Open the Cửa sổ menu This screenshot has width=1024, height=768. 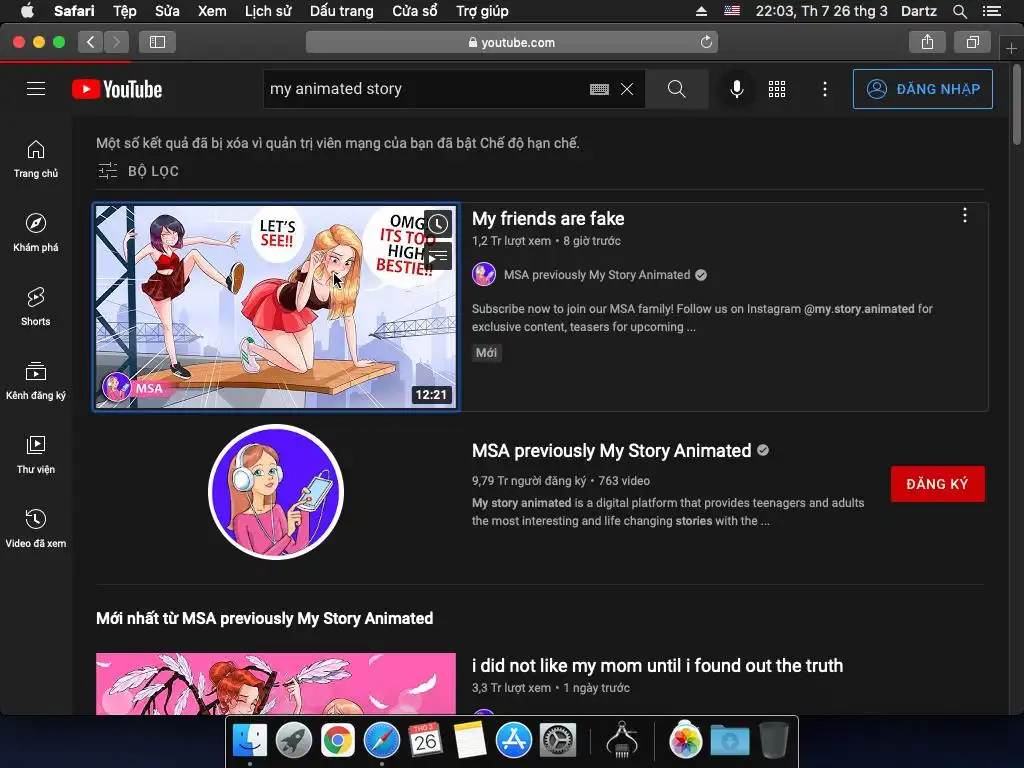tap(415, 11)
